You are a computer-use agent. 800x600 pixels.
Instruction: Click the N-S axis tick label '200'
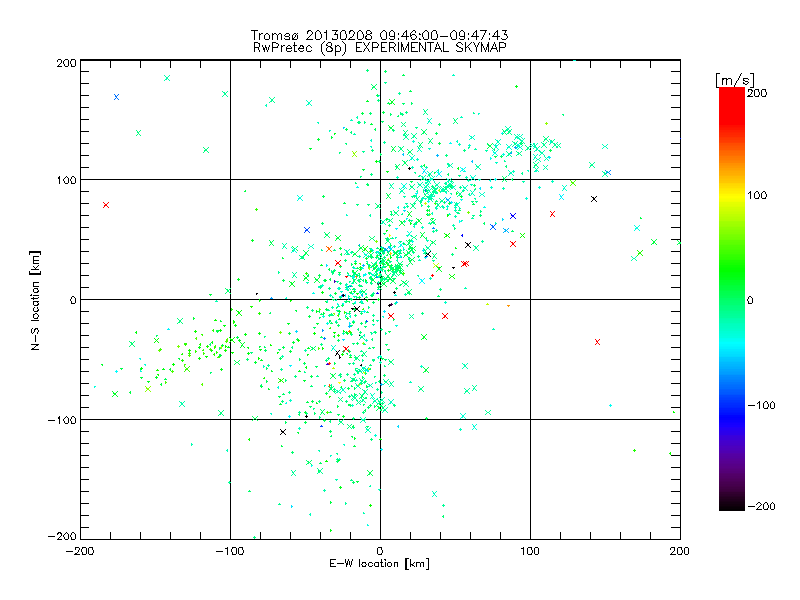click(x=66, y=63)
